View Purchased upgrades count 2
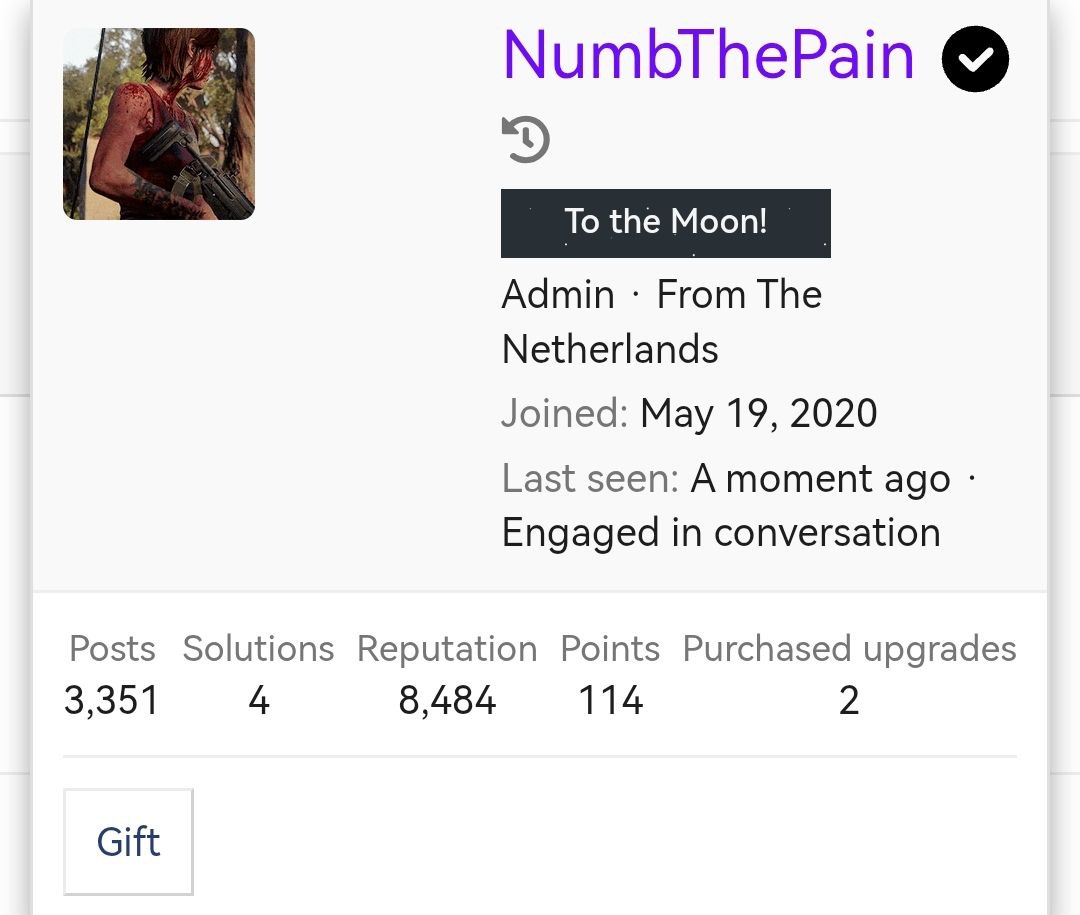Viewport: 1080px width, 915px height. click(x=849, y=701)
